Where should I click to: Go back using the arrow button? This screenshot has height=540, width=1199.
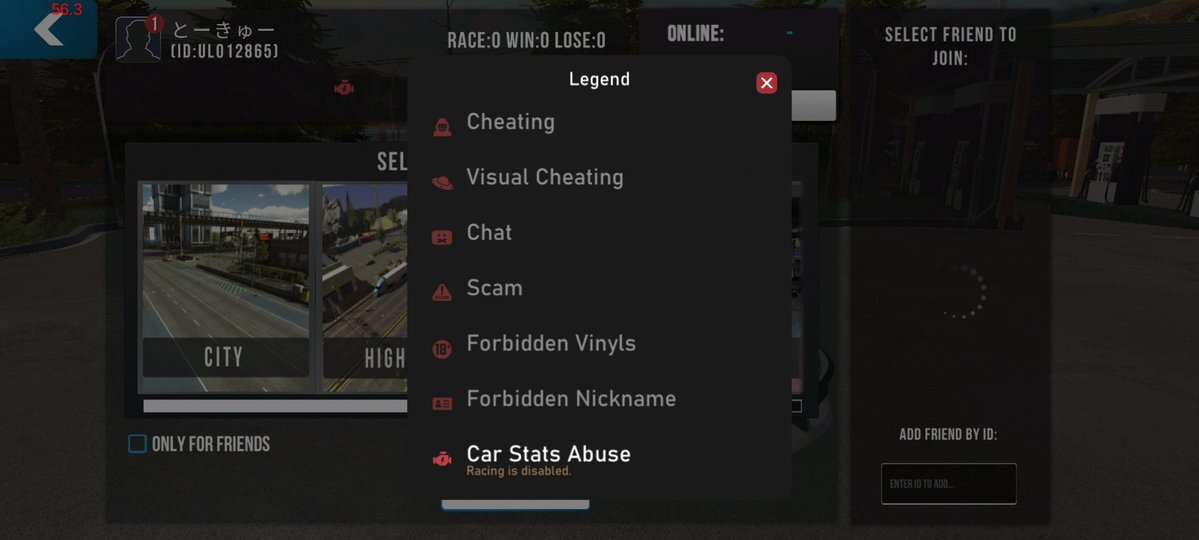tap(48, 29)
